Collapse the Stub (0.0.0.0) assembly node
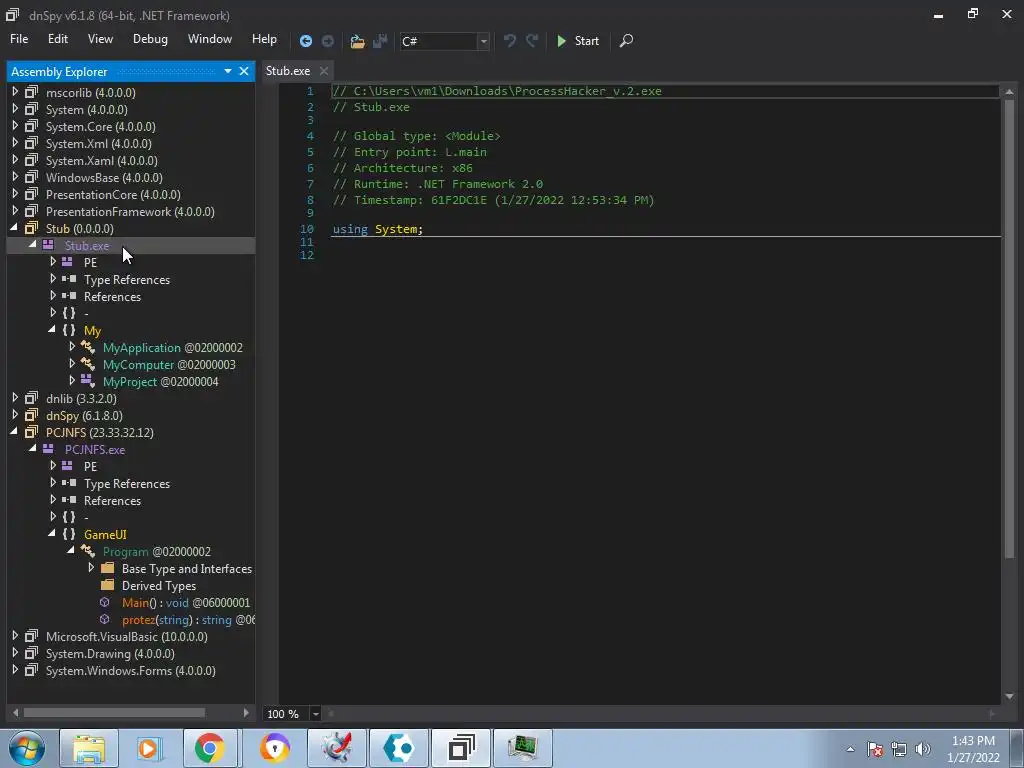The image size is (1024, 768). [14, 228]
